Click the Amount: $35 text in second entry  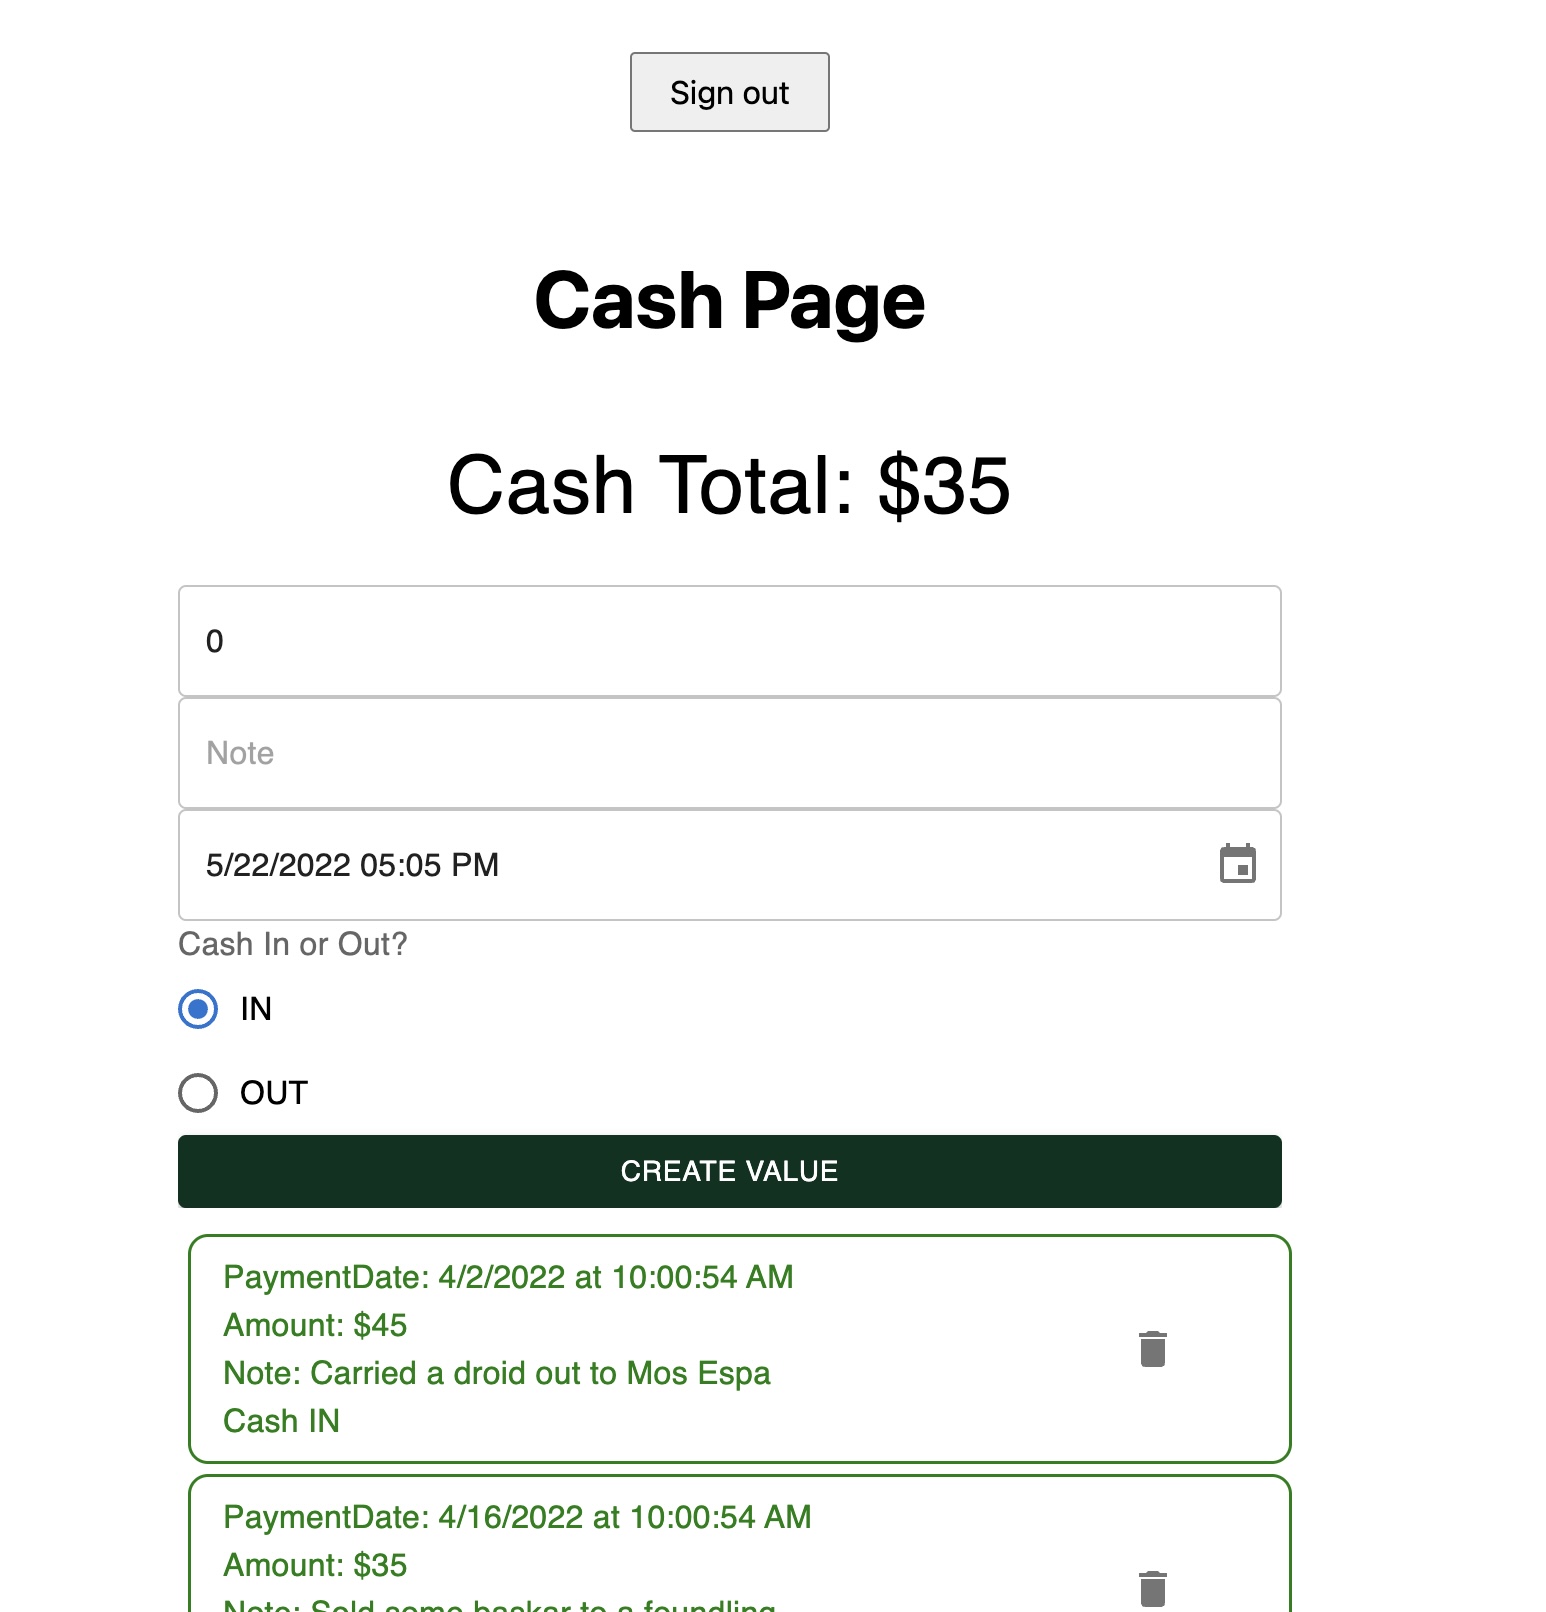(x=315, y=1565)
